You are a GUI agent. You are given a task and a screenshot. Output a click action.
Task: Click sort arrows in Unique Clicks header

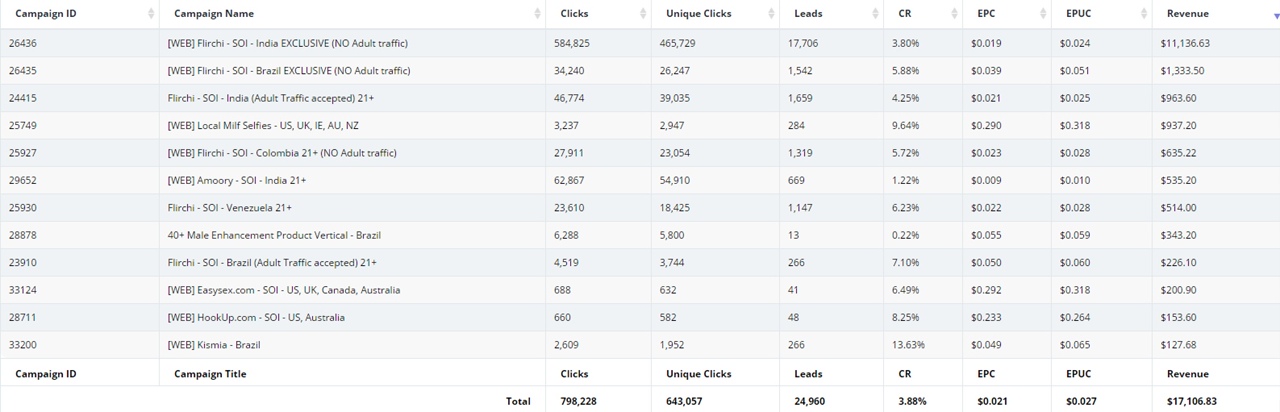(x=771, y=14)
